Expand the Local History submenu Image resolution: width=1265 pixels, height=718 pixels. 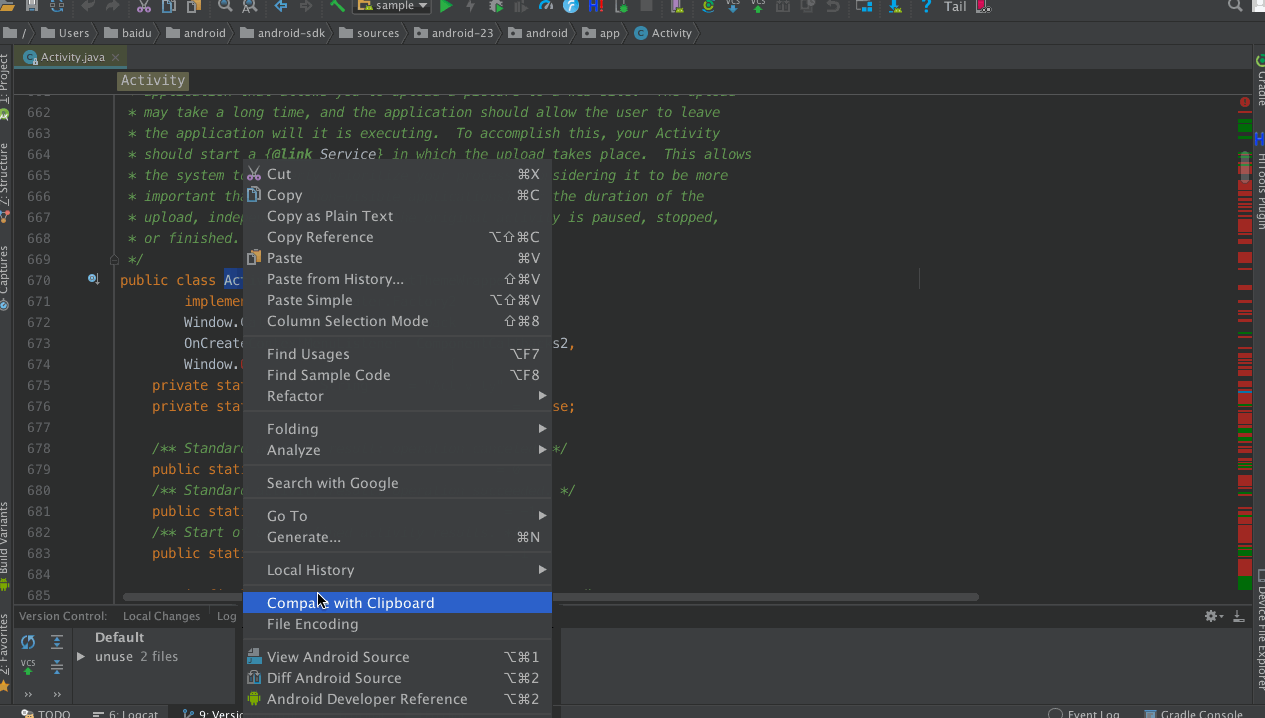pyautogui.click(x=398, y=570)
